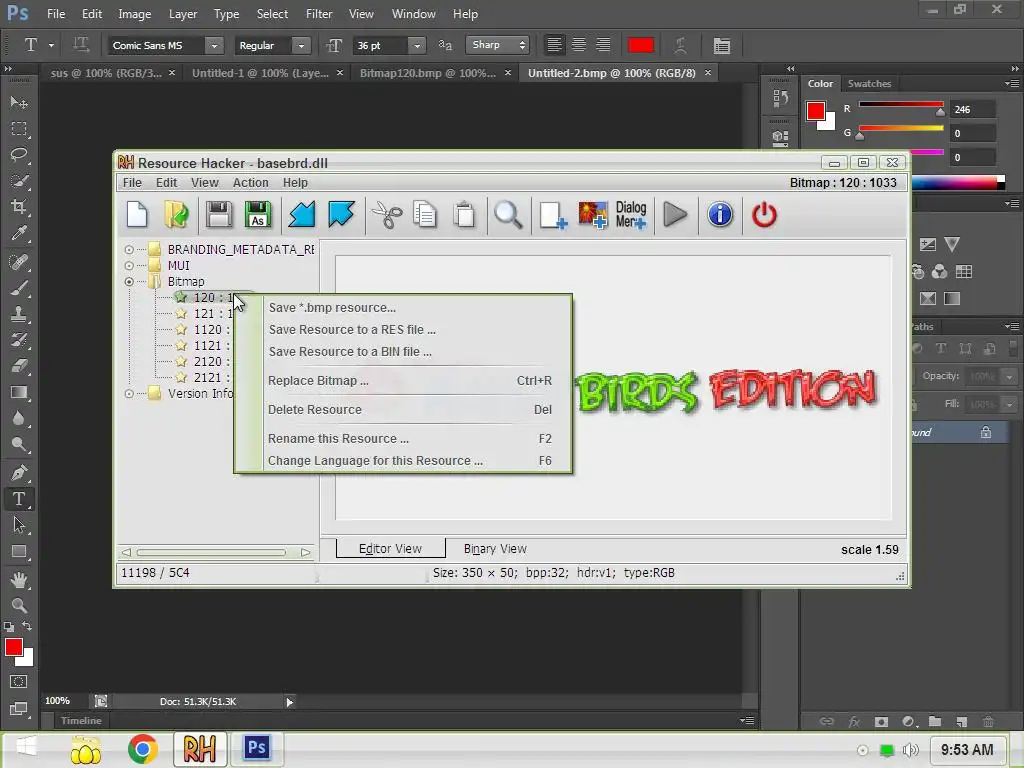Switch to the Editor View tab
This screenshot has width=1024, height=768.
coord(391,549)
